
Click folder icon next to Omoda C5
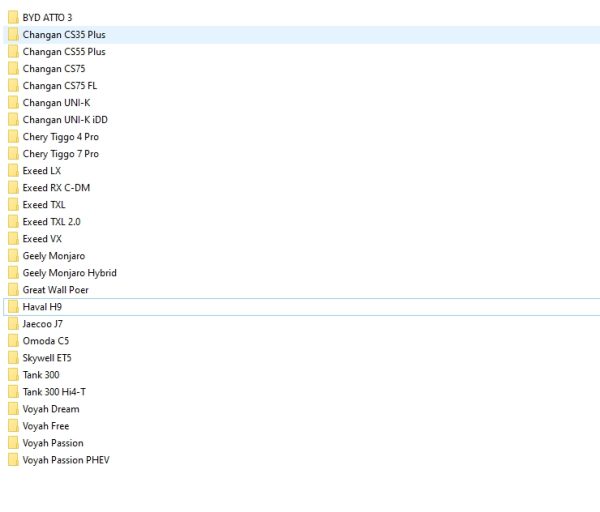point(13,341)
